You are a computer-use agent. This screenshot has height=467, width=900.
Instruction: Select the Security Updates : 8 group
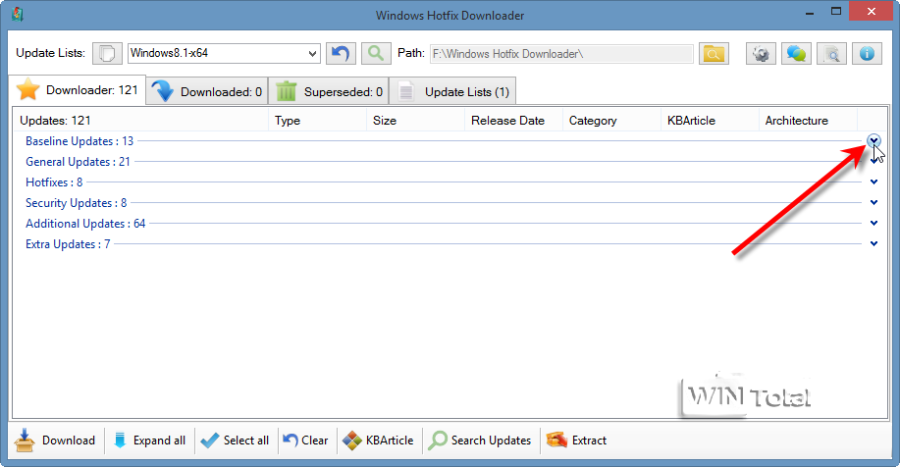click(76, 203)
